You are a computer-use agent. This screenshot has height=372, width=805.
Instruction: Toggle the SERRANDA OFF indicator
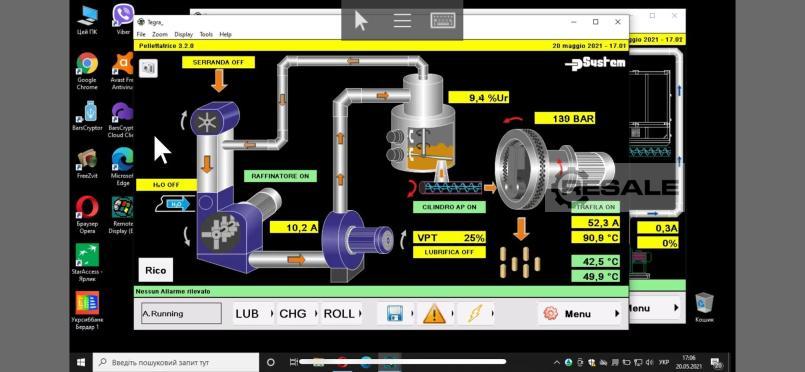[218, 63]
